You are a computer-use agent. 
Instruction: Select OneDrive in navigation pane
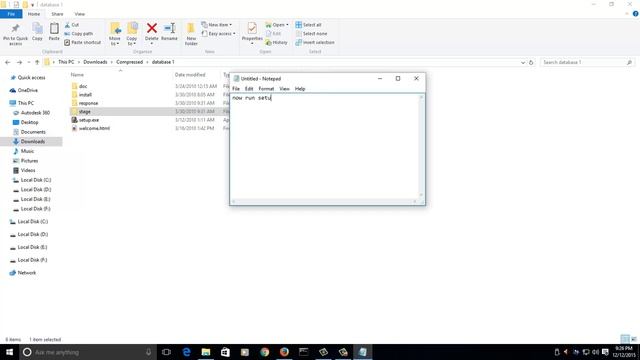(27, 90)
